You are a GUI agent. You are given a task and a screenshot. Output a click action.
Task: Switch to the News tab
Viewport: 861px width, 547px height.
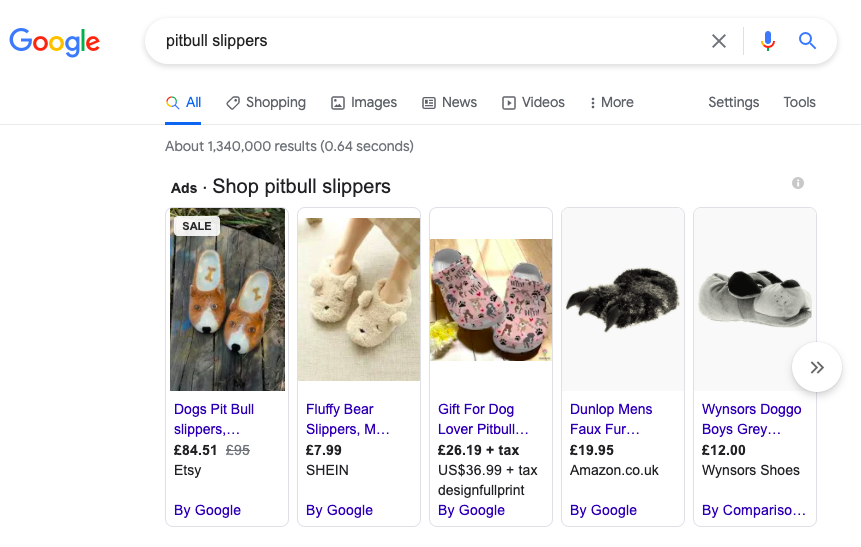point(450,103)
